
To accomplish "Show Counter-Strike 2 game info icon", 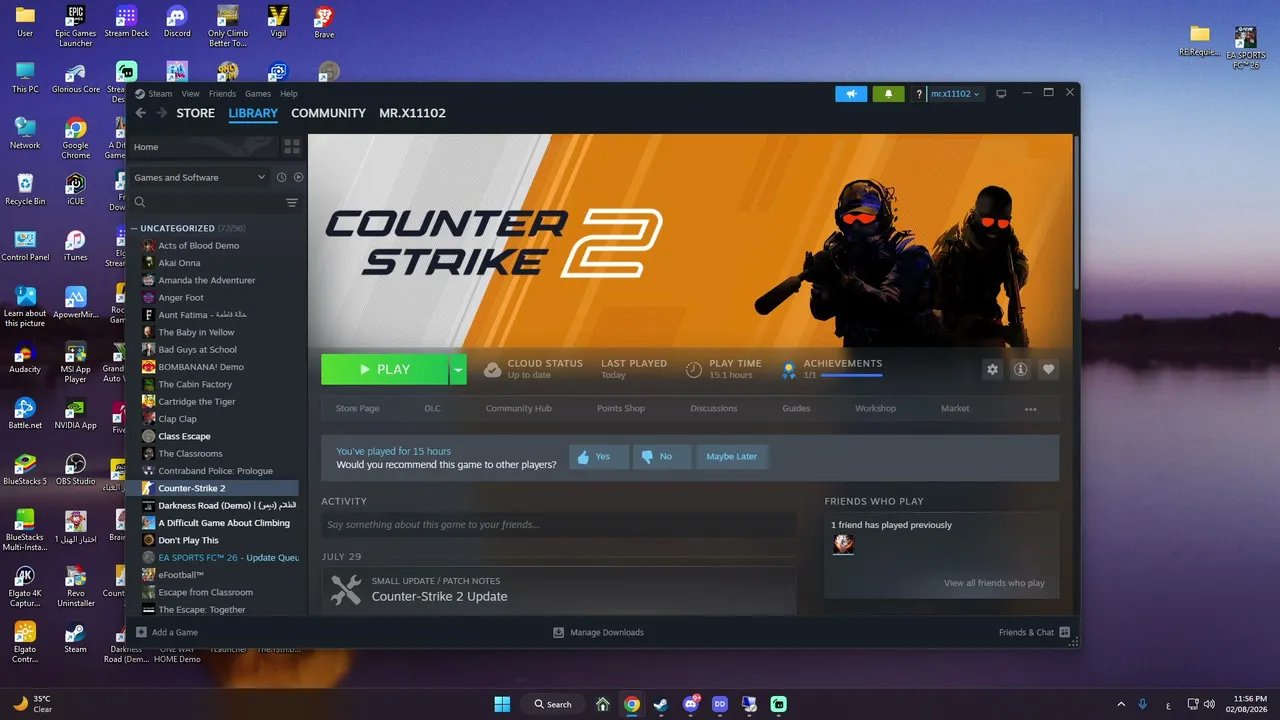I will coord(1020,369).
